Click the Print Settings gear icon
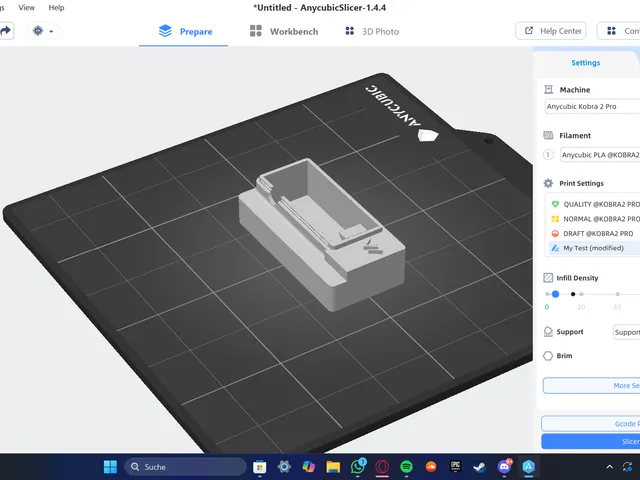This screenshot has width=640, height=480. (549, 183)
